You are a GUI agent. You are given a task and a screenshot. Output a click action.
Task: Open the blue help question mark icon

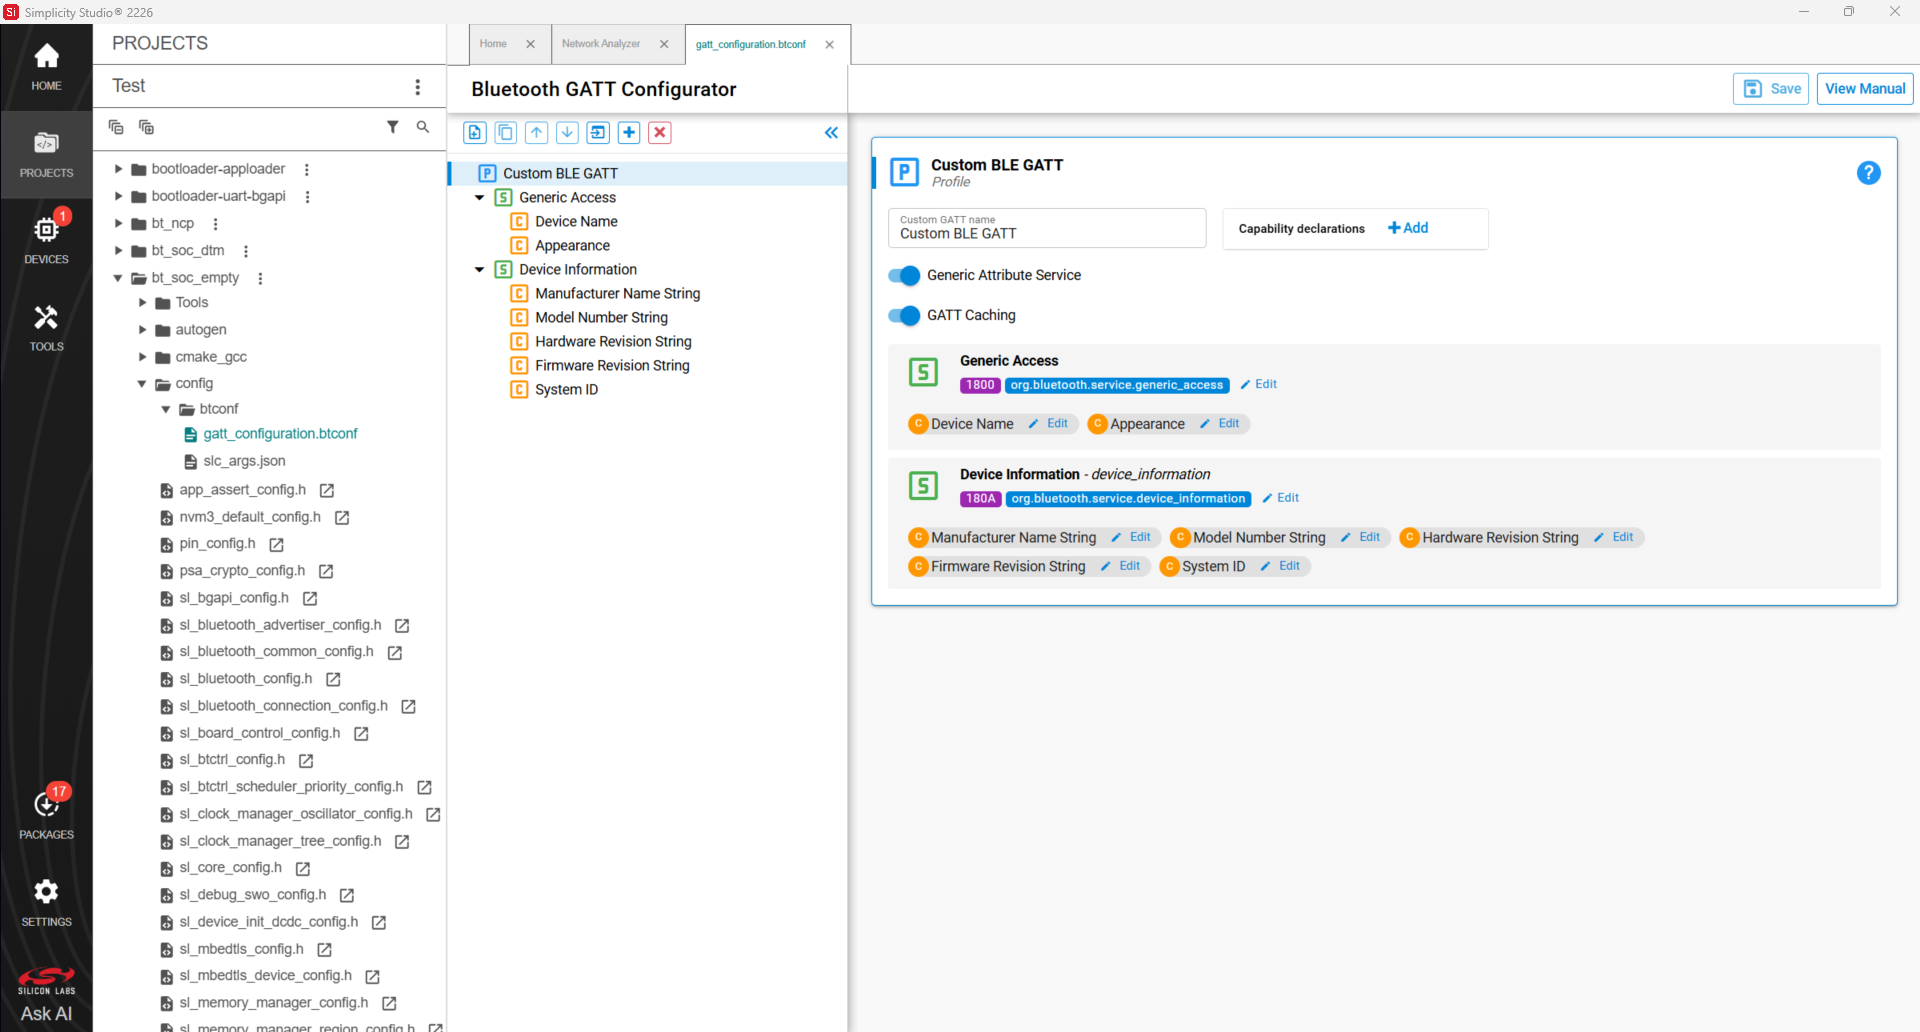pos(1868,173)
